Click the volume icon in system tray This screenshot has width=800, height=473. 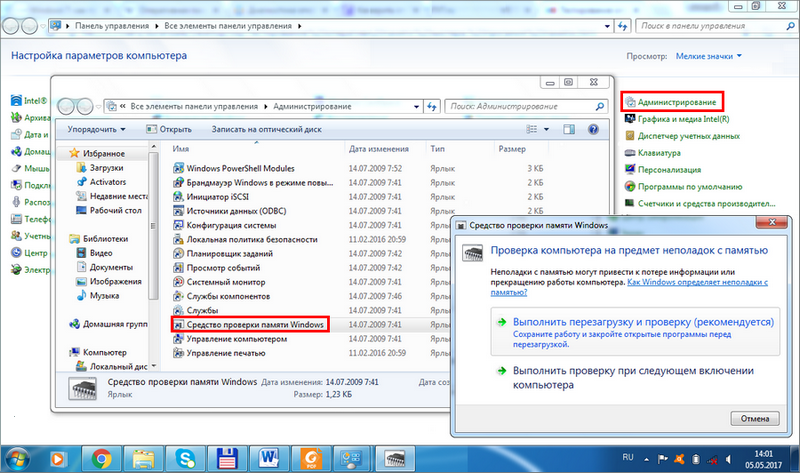click(728, 459)
